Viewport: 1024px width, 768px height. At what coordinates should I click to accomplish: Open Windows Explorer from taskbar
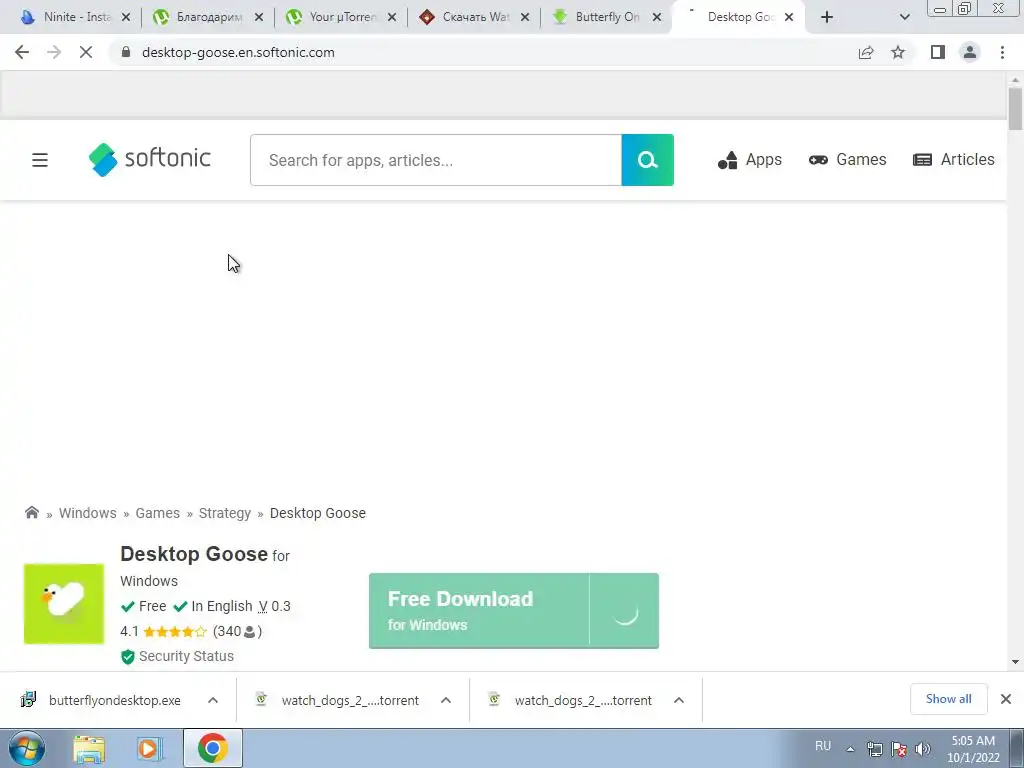pyautogui.click(x=89, y=748)
